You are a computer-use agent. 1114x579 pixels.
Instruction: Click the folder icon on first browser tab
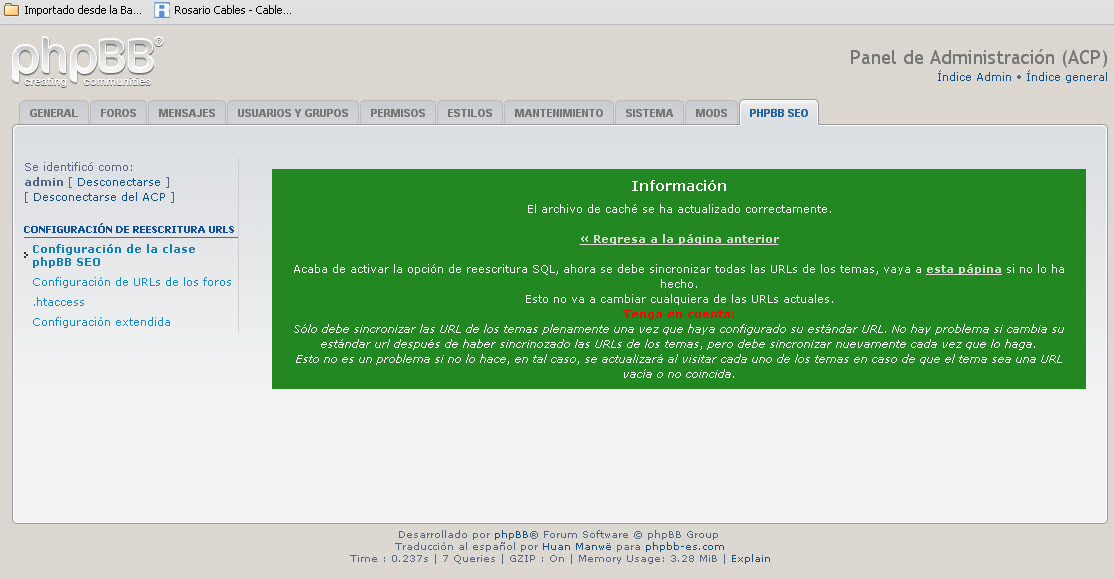pos(12,10)
